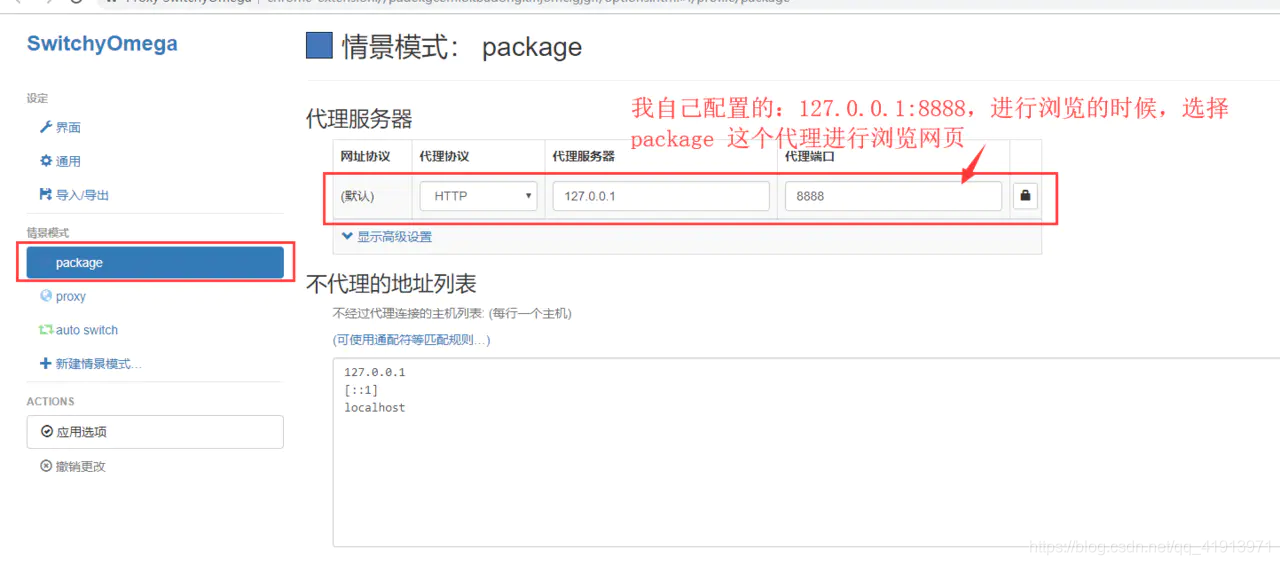Click the save icon beside 导入/导出
This screenshot has width=1280, height=565.
click(x=45, y=194)
